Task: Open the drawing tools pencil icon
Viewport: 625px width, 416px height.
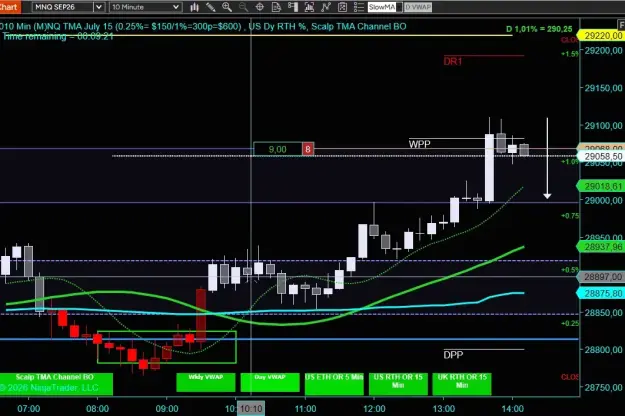Action: [211, 7]
